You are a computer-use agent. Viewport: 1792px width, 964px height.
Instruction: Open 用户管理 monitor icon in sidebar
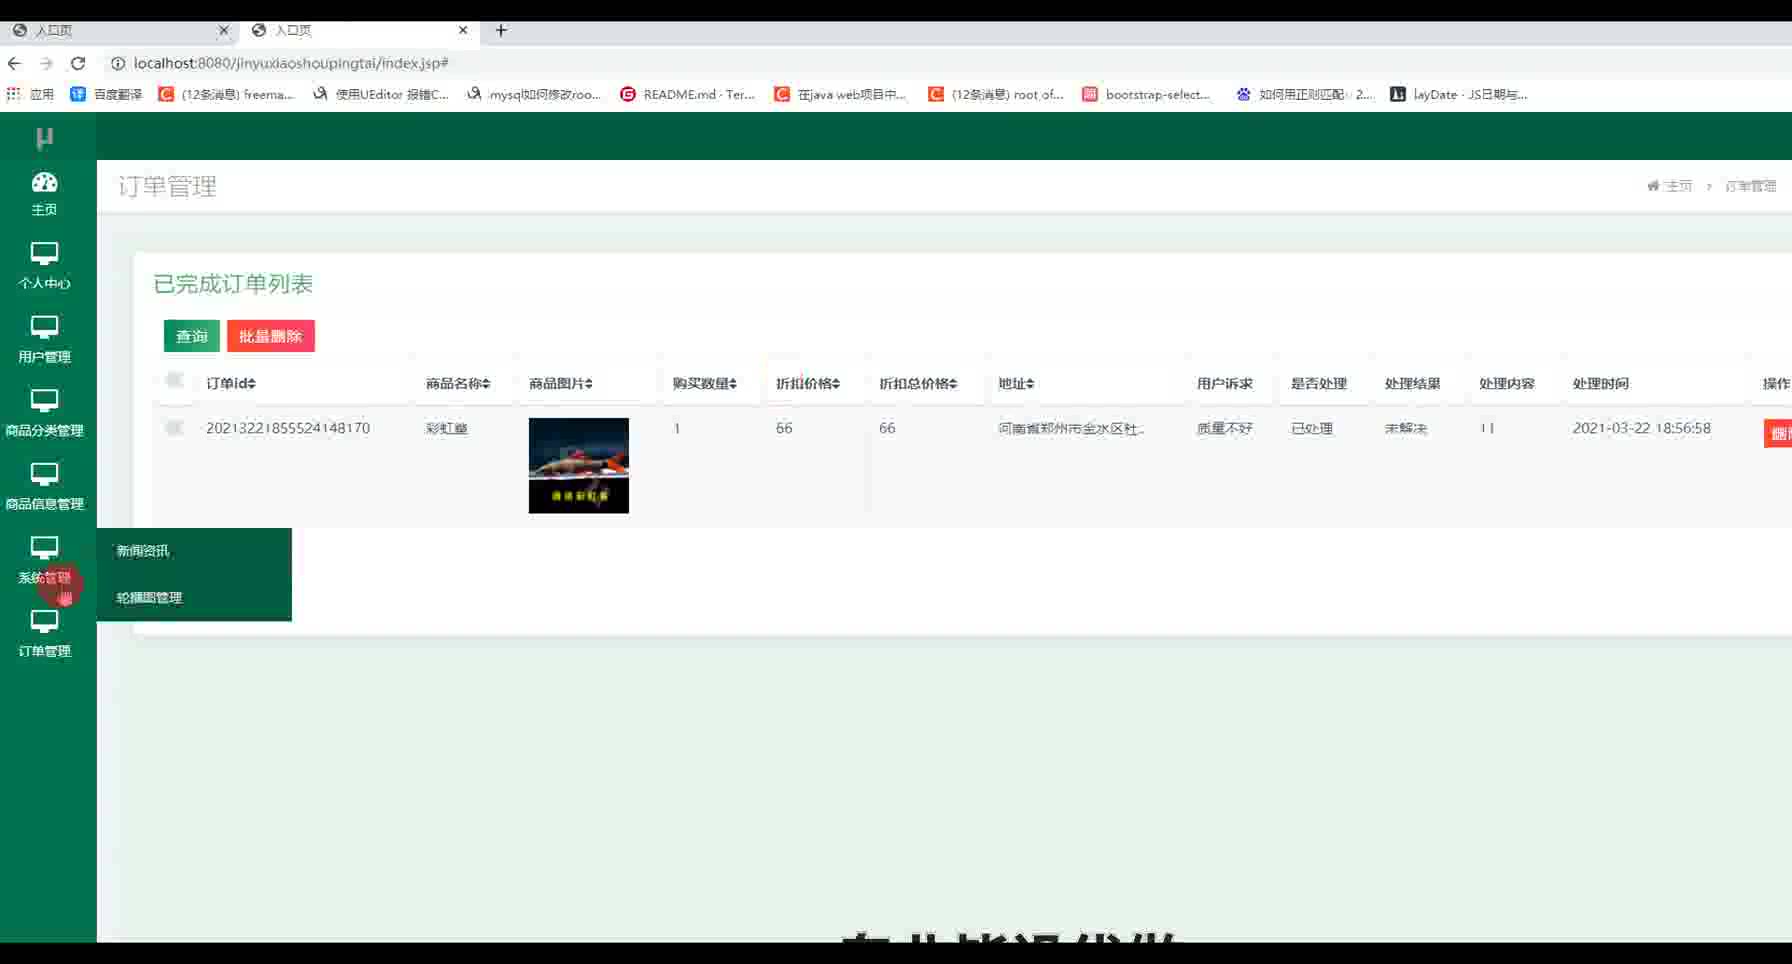pos(44,328)
